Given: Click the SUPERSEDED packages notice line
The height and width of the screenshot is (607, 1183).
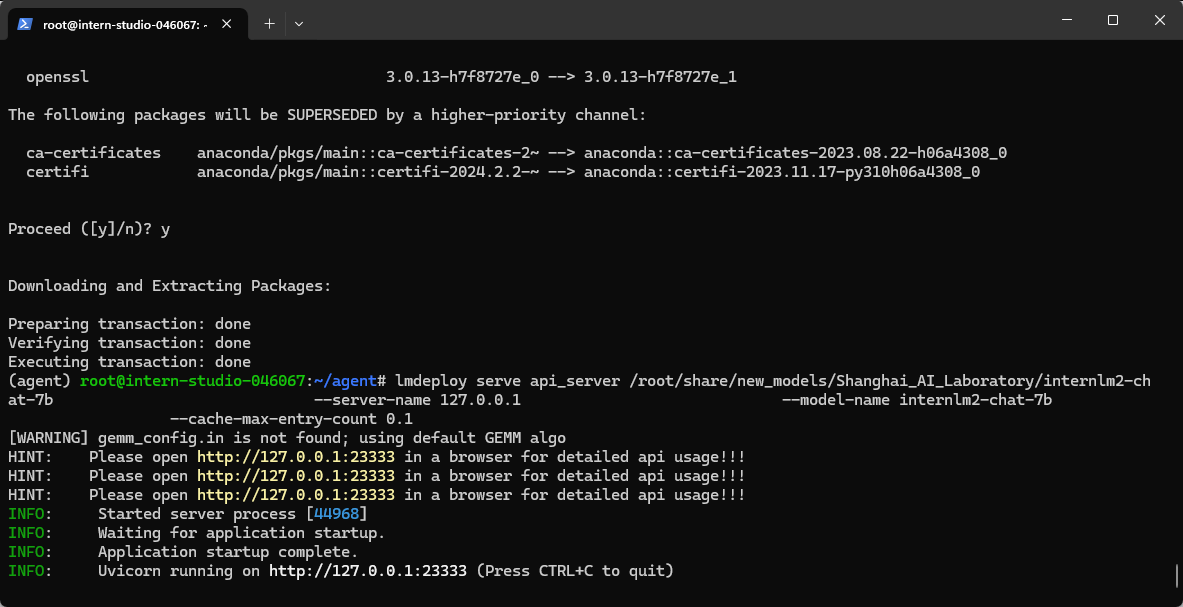Looking at the screenshot, I should point(327,115).
